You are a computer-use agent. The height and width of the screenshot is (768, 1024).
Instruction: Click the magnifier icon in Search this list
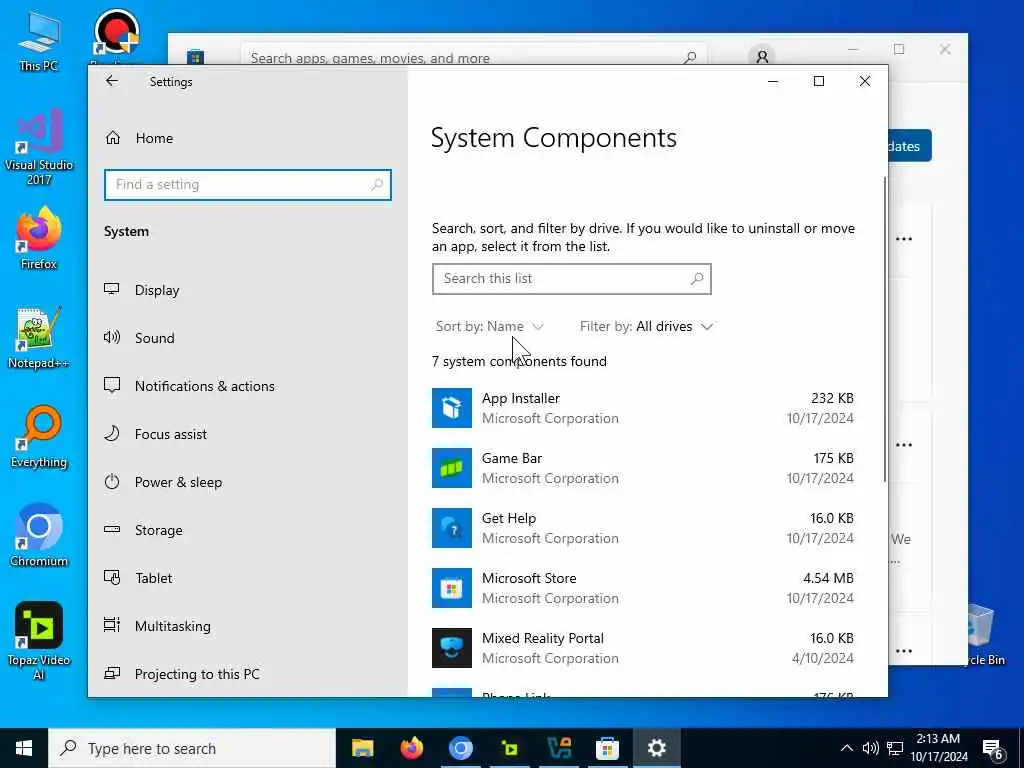[x=697, y=279]
